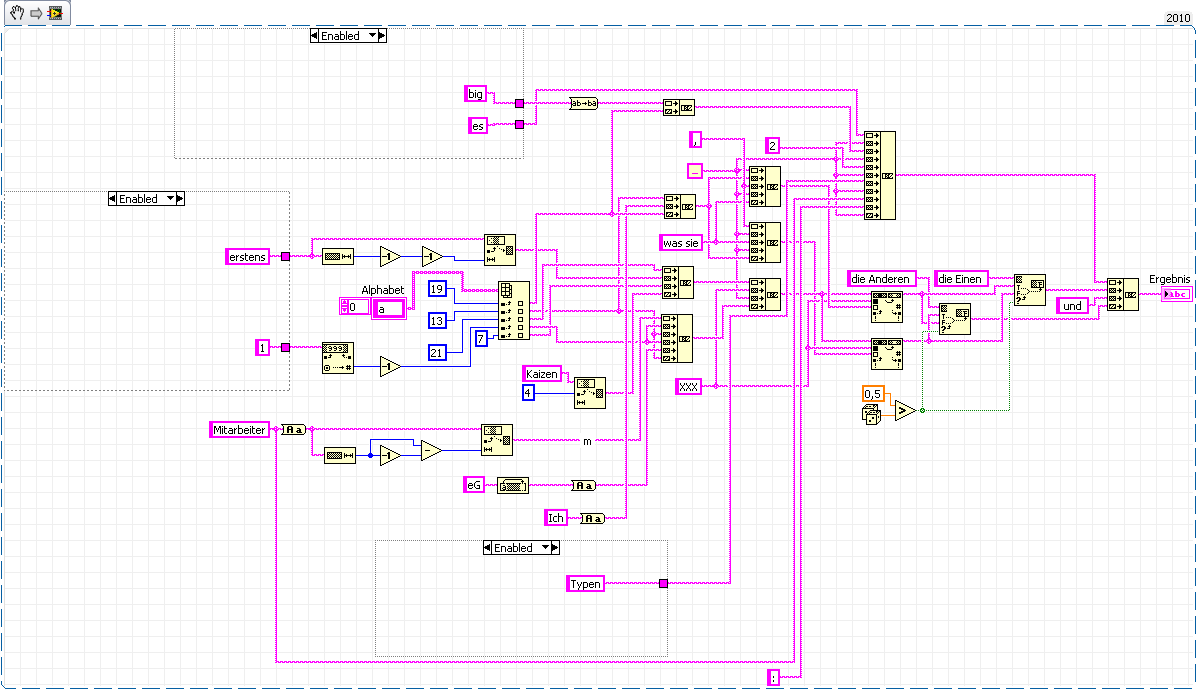This screenshot has height=690, width=1197.
Task: Select the final Concatenate Strings node before Ergebnis
Action: coord(1122,295)
